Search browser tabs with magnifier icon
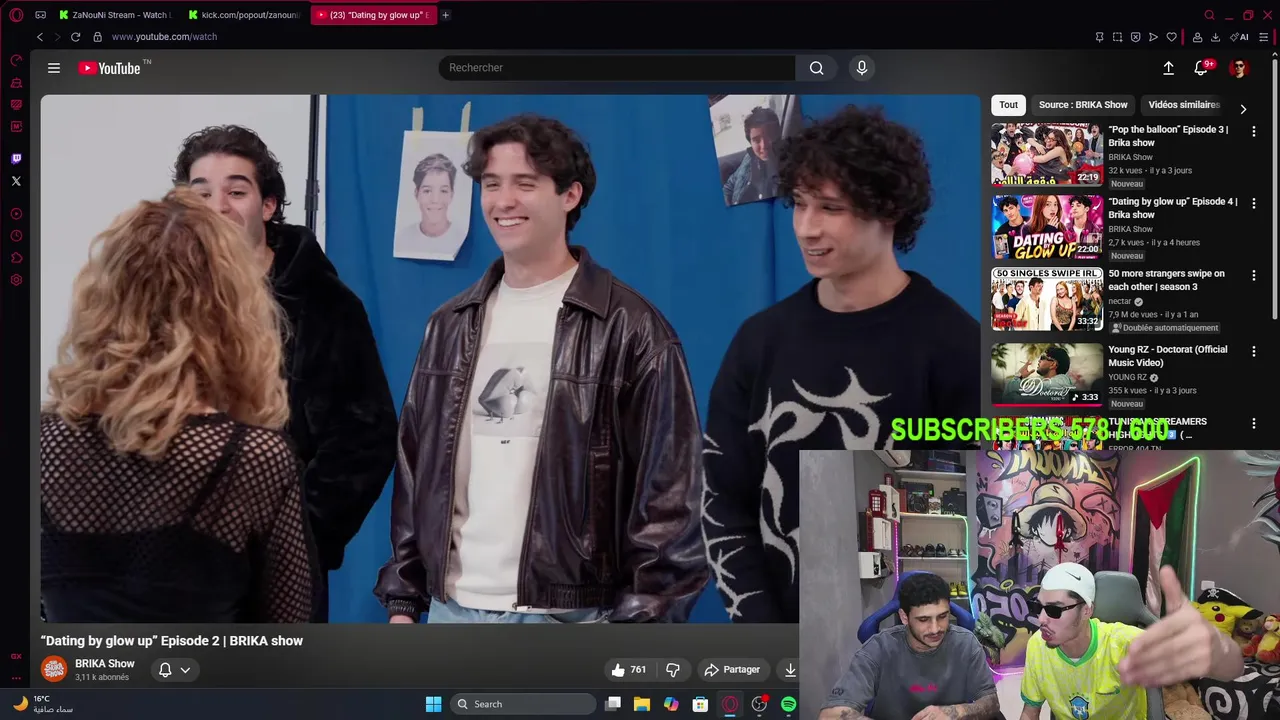 pyautogui.click(x=1209, y=15)
